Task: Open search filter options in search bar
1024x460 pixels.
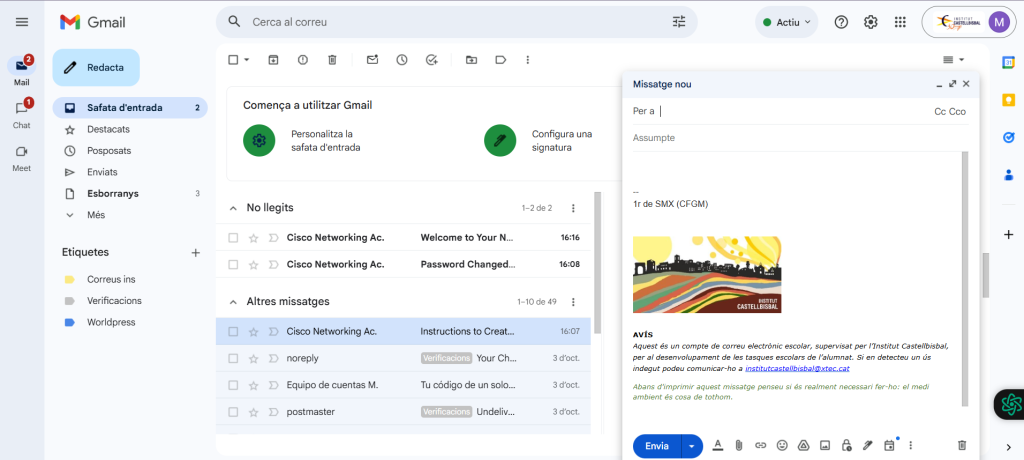Action: [x=679, y=22]
